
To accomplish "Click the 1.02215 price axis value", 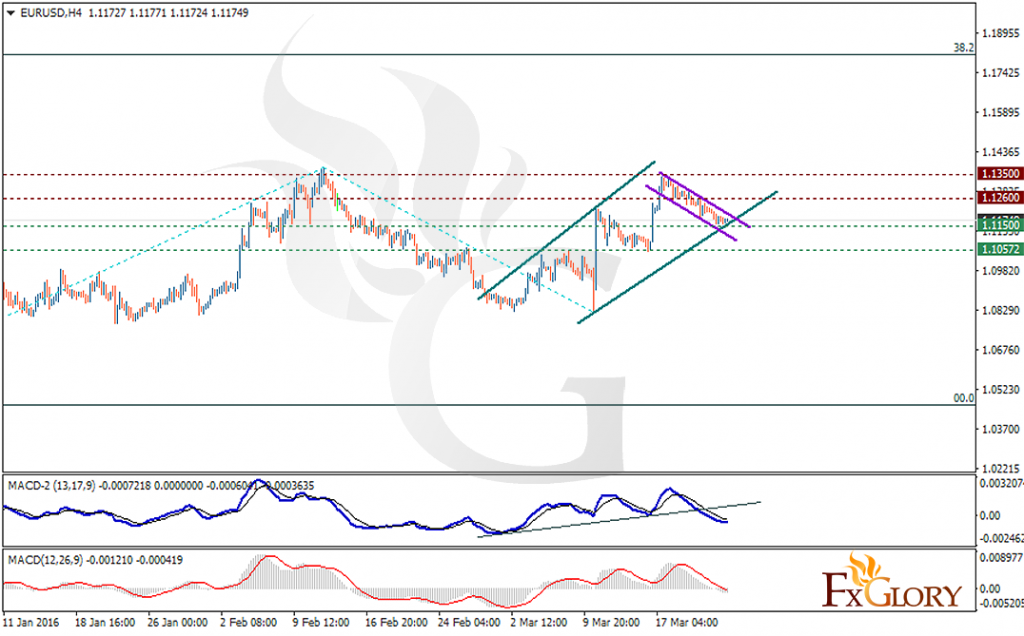I will (1001, 469).
